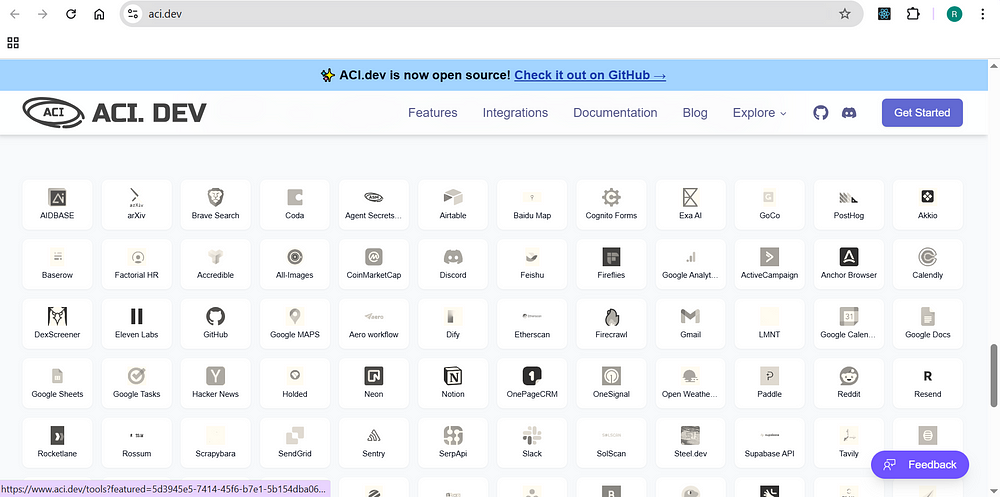Open the Tavily integration card
The image size is (1000, 497).
849,443
